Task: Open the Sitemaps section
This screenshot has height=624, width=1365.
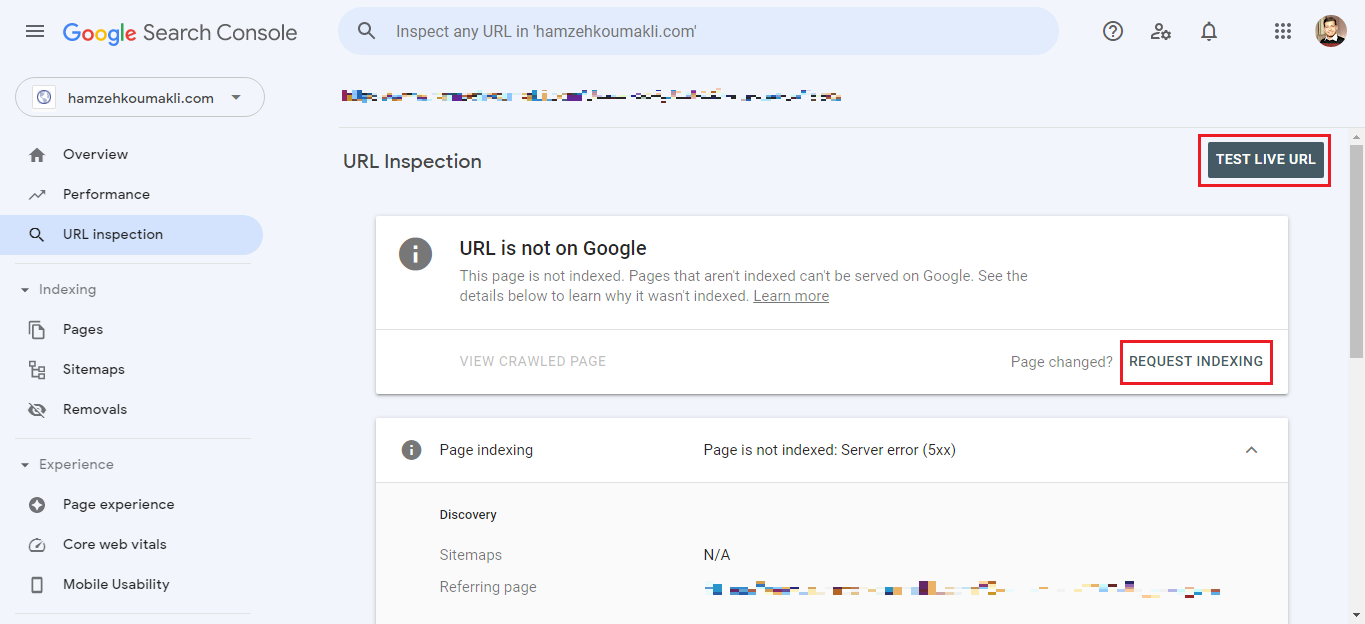Action: pos(93,369)
